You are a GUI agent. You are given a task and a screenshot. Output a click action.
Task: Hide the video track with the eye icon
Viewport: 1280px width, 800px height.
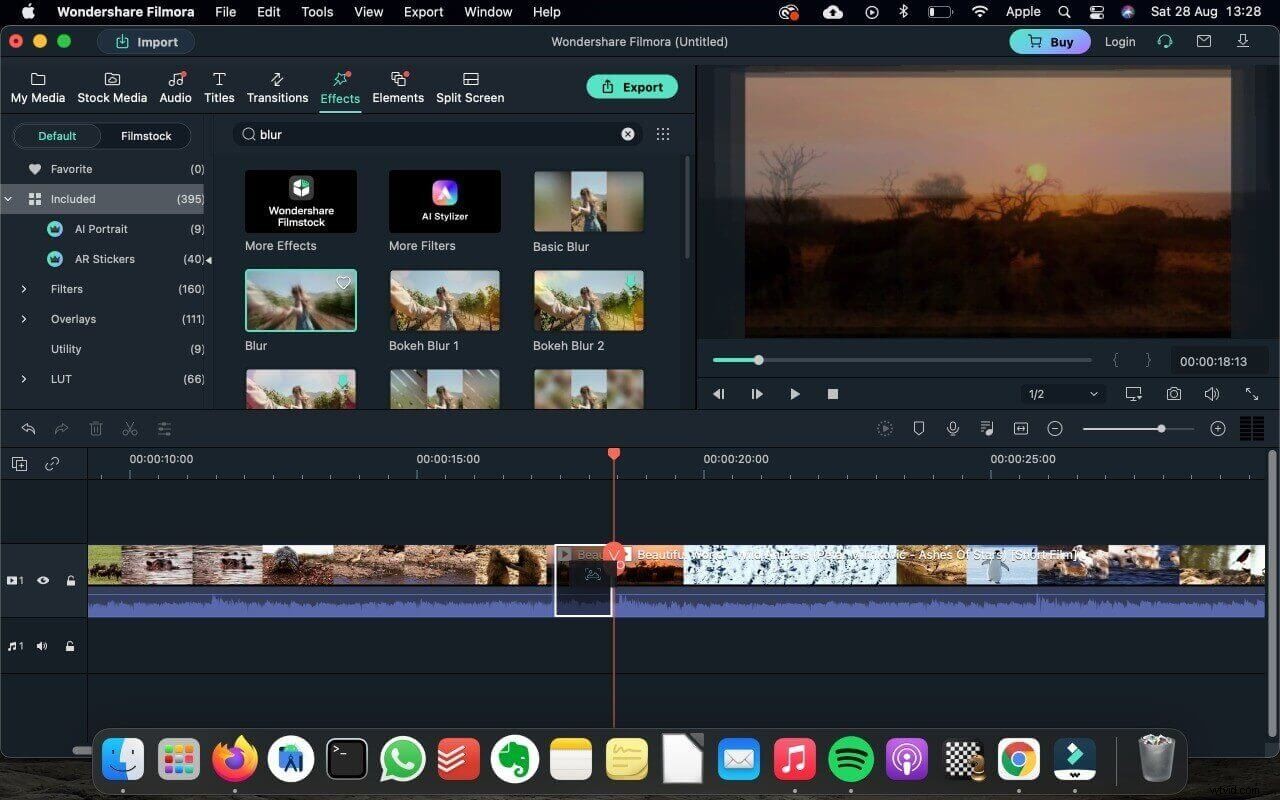[x=41, y=580]
